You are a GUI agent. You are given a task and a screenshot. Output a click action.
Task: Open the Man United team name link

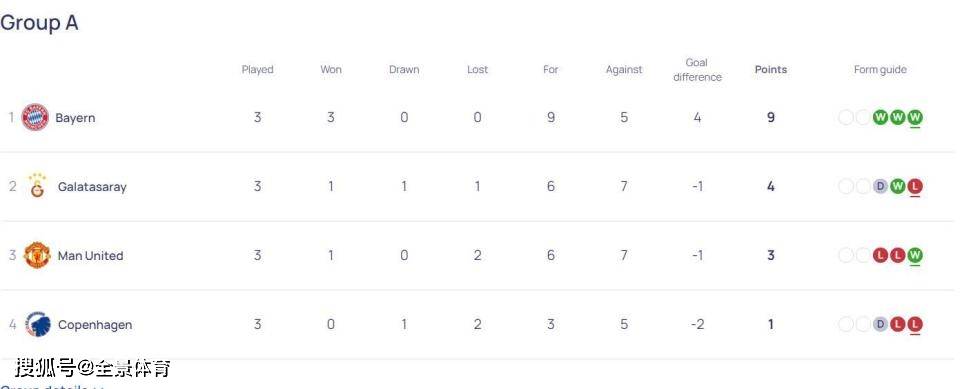(91, 255)
